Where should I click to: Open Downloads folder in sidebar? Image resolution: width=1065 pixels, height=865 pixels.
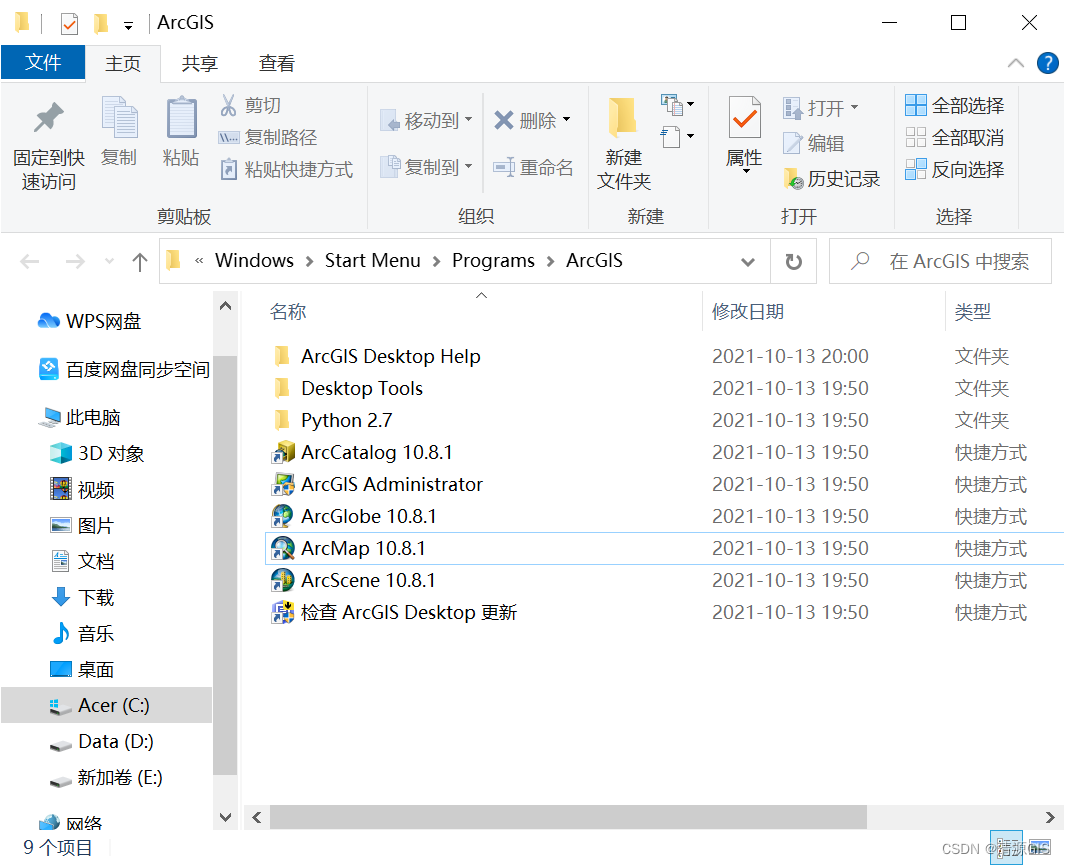click(82, 597)
